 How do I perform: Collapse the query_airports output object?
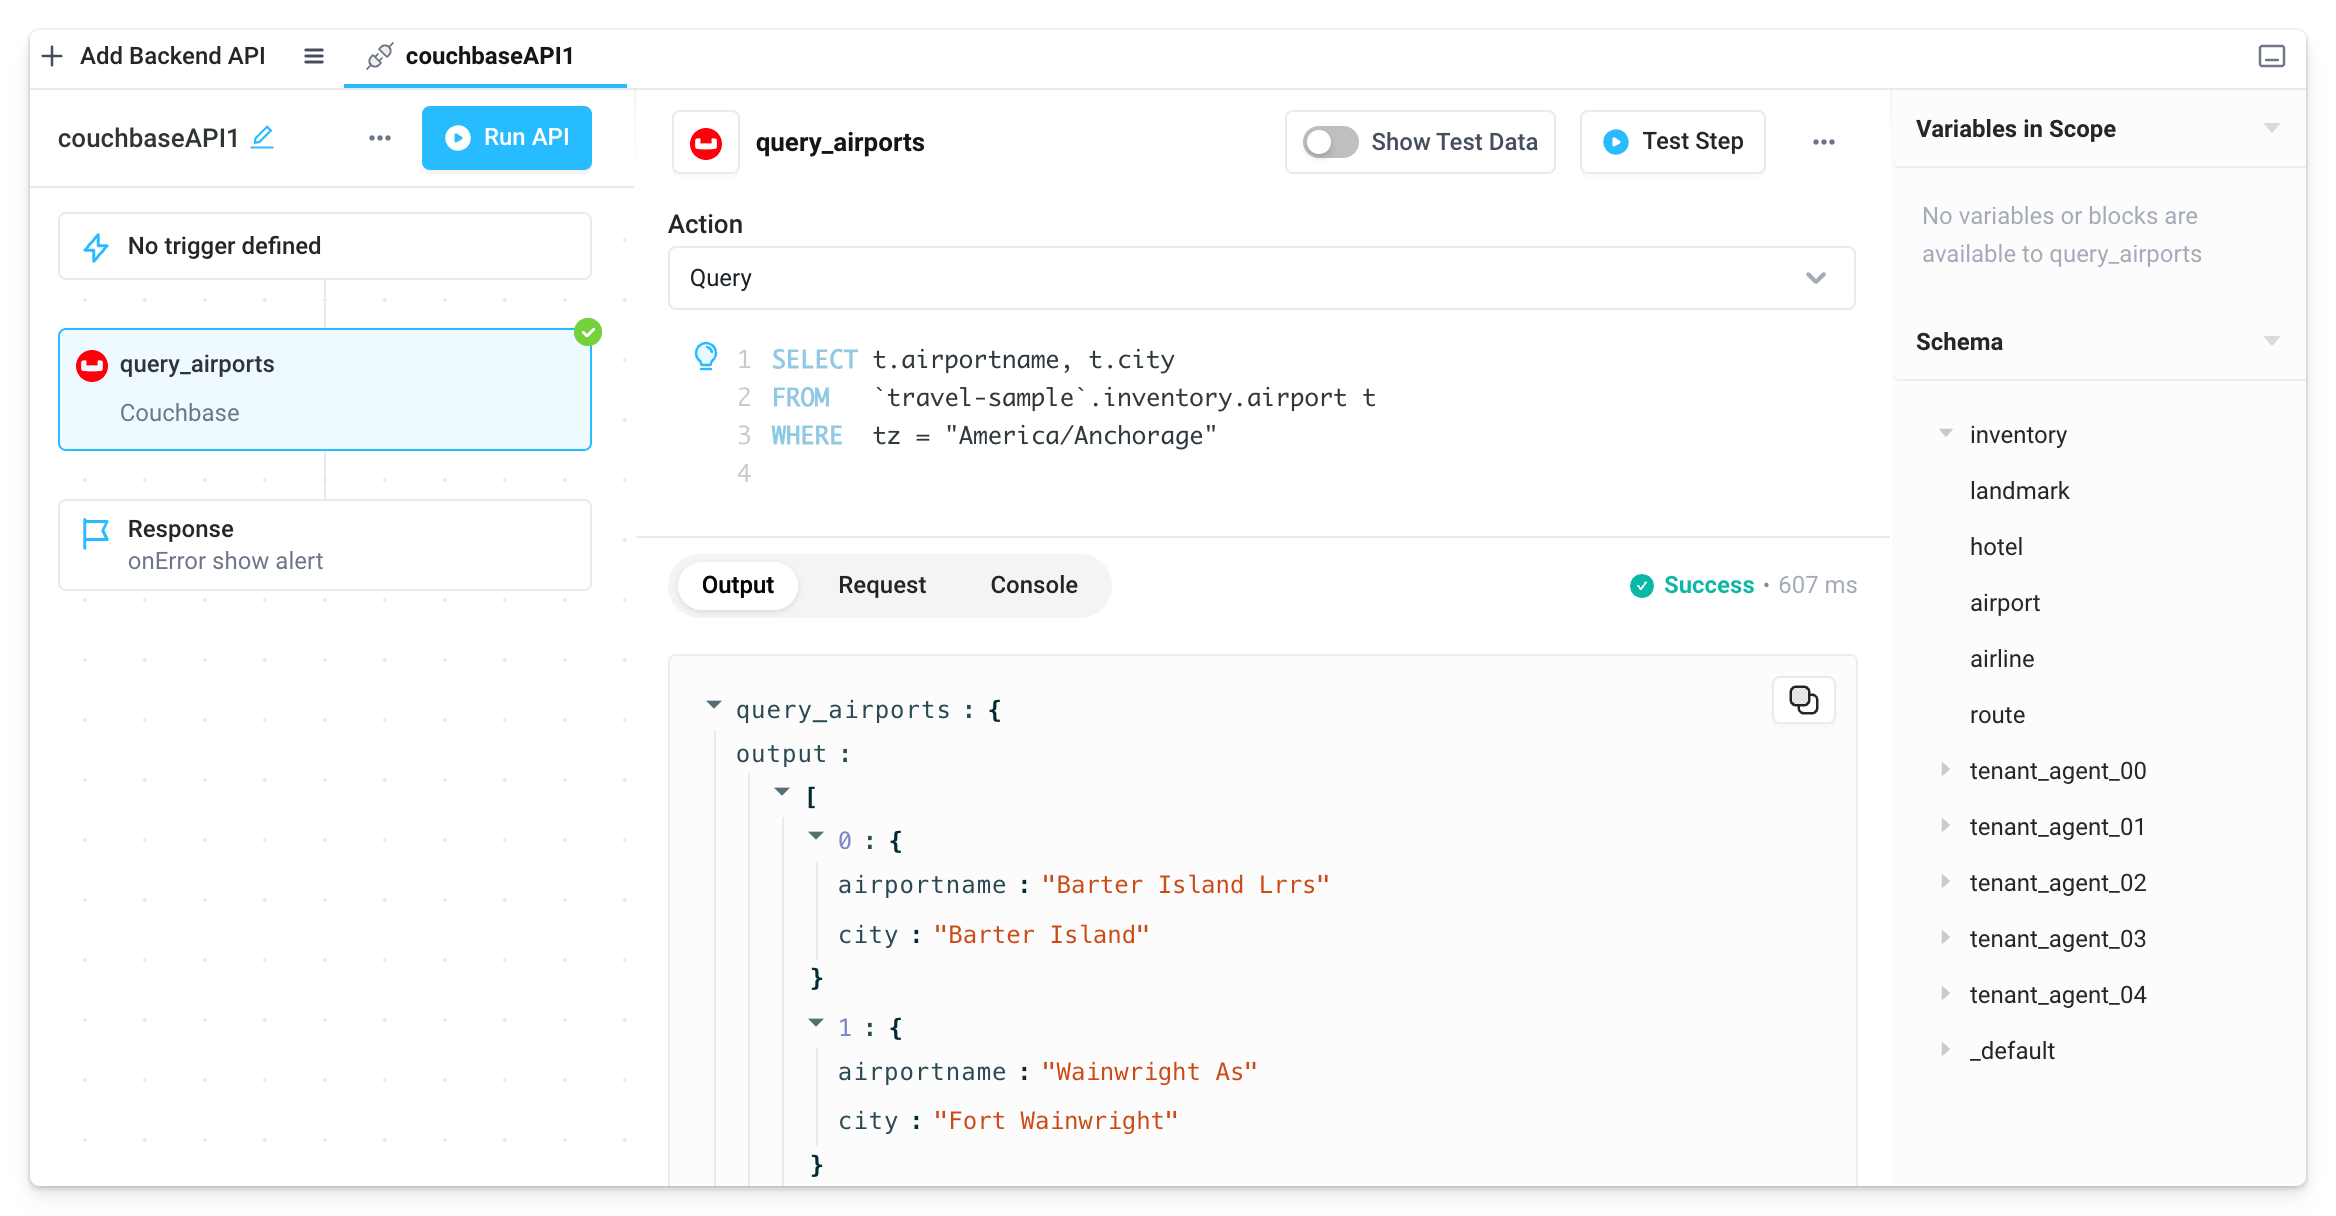(x=714, y=705)
